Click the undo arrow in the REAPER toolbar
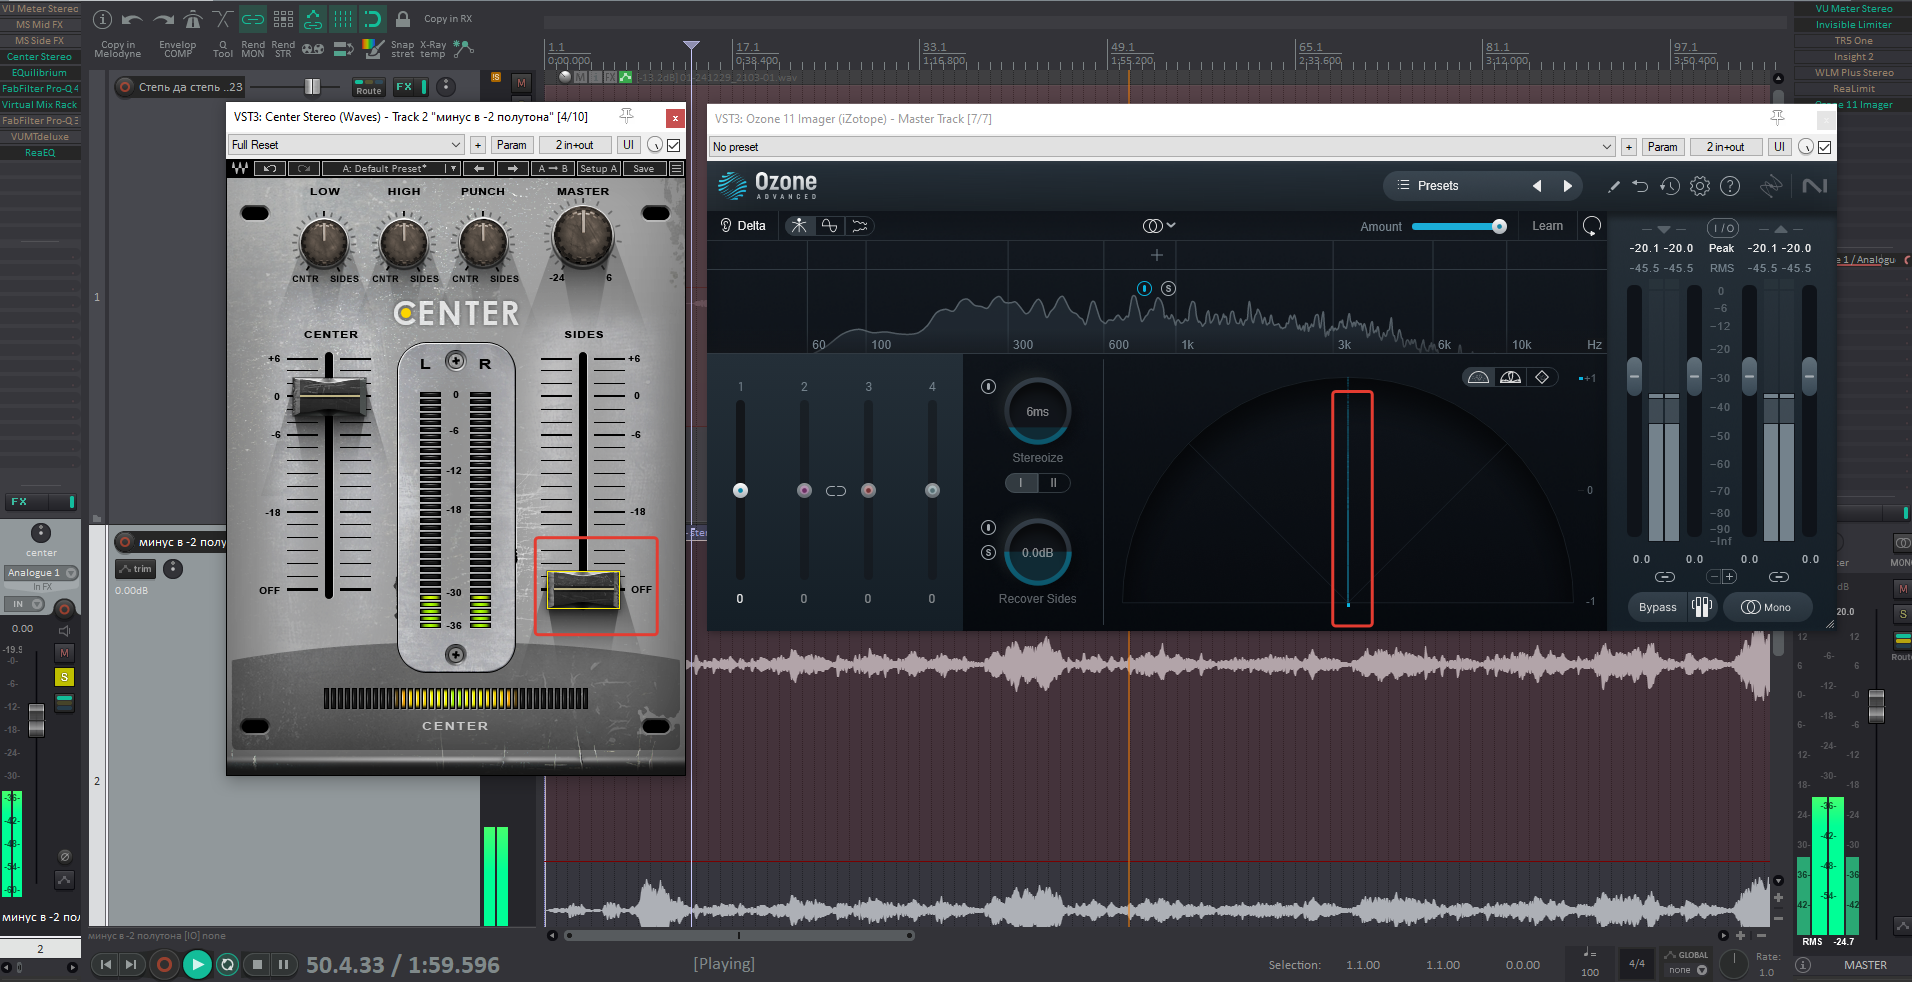Viewport: 1912px width, 982px height. click(131, 19)
